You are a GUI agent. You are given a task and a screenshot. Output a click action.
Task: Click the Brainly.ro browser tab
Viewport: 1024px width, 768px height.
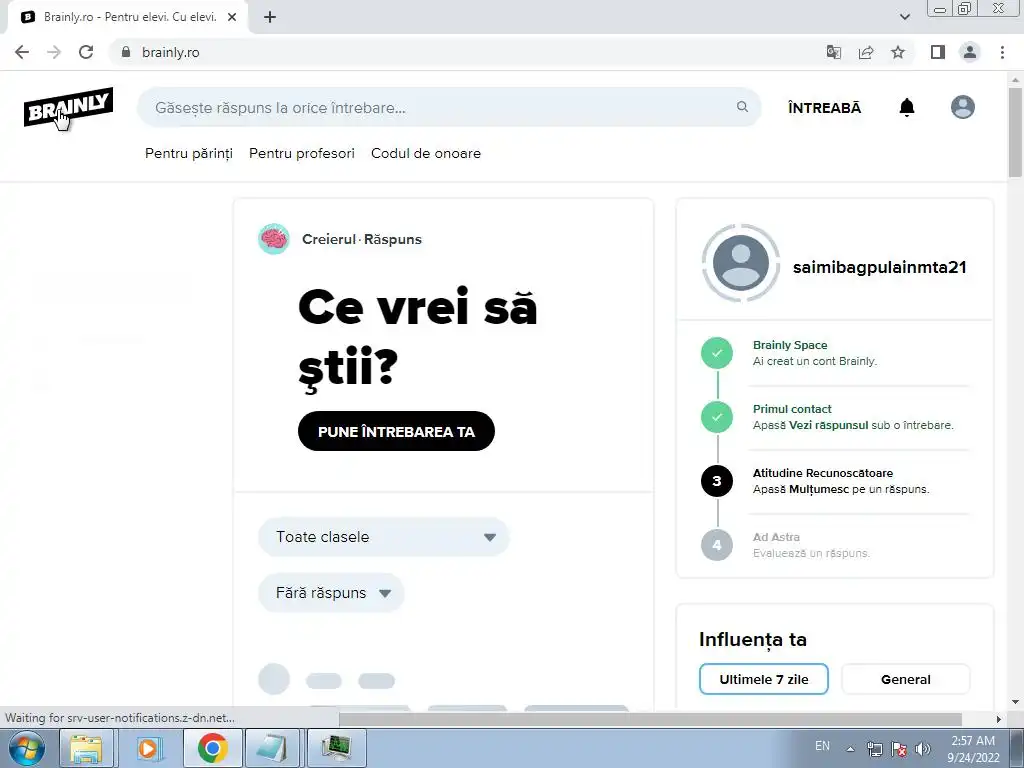tap(127, 18)
